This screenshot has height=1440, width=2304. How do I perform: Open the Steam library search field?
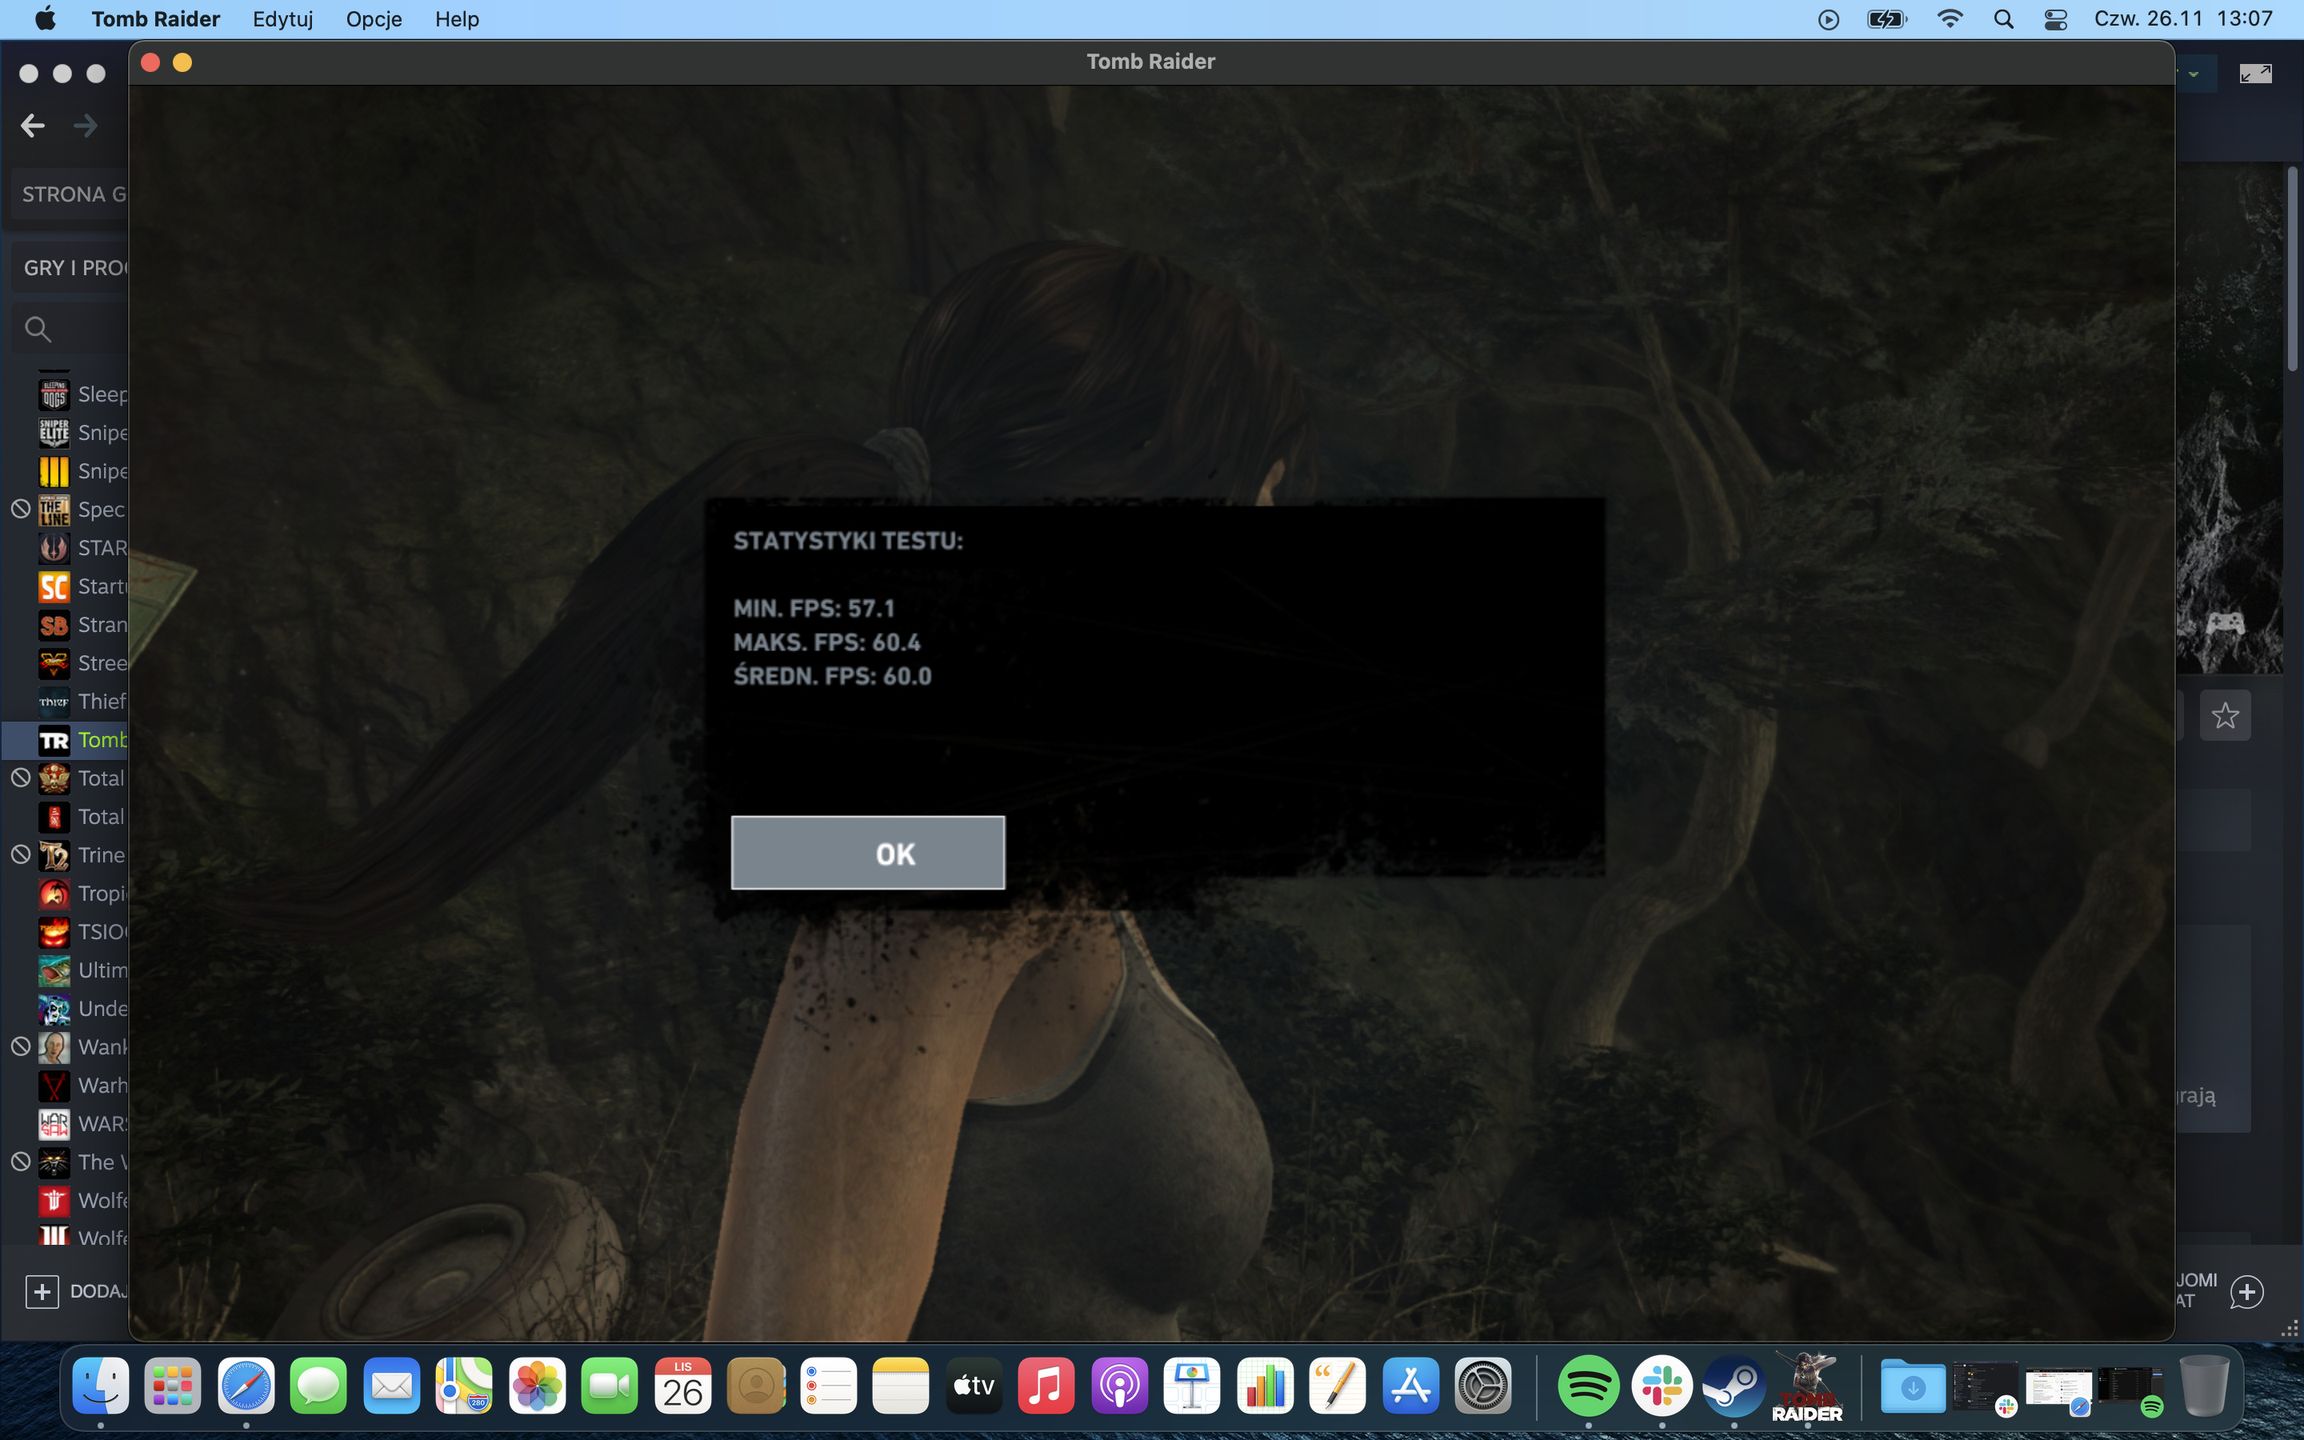tap(70, 329)
